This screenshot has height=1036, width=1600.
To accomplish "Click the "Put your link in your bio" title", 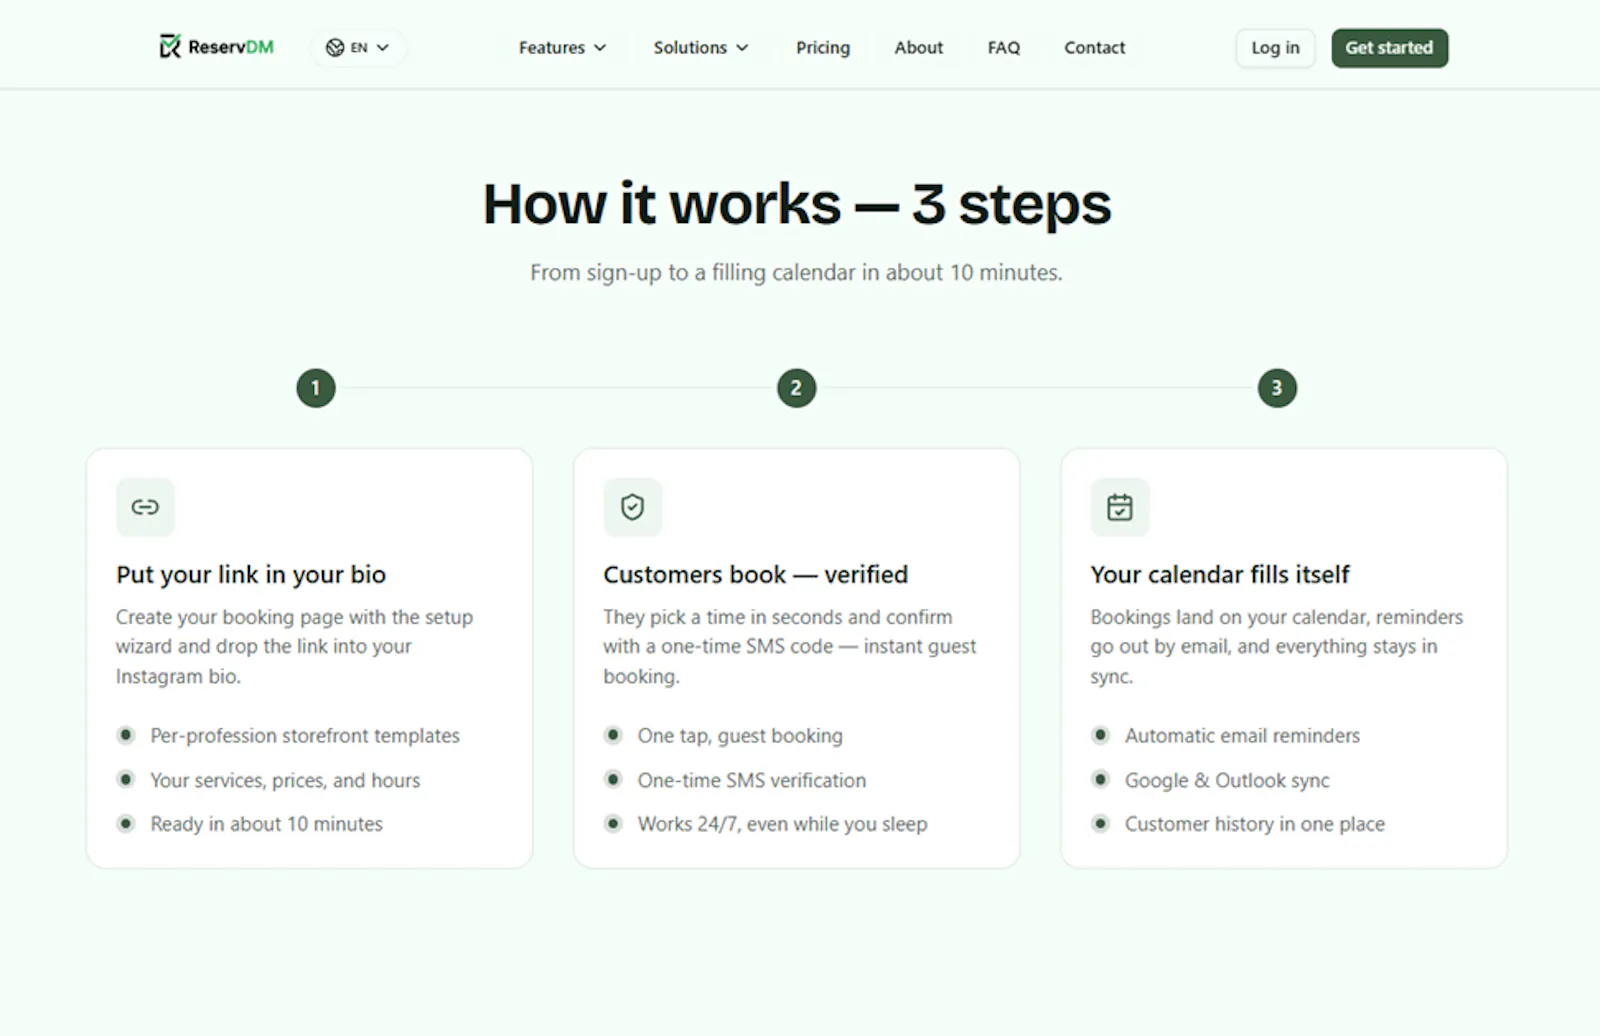I will 251,574.
